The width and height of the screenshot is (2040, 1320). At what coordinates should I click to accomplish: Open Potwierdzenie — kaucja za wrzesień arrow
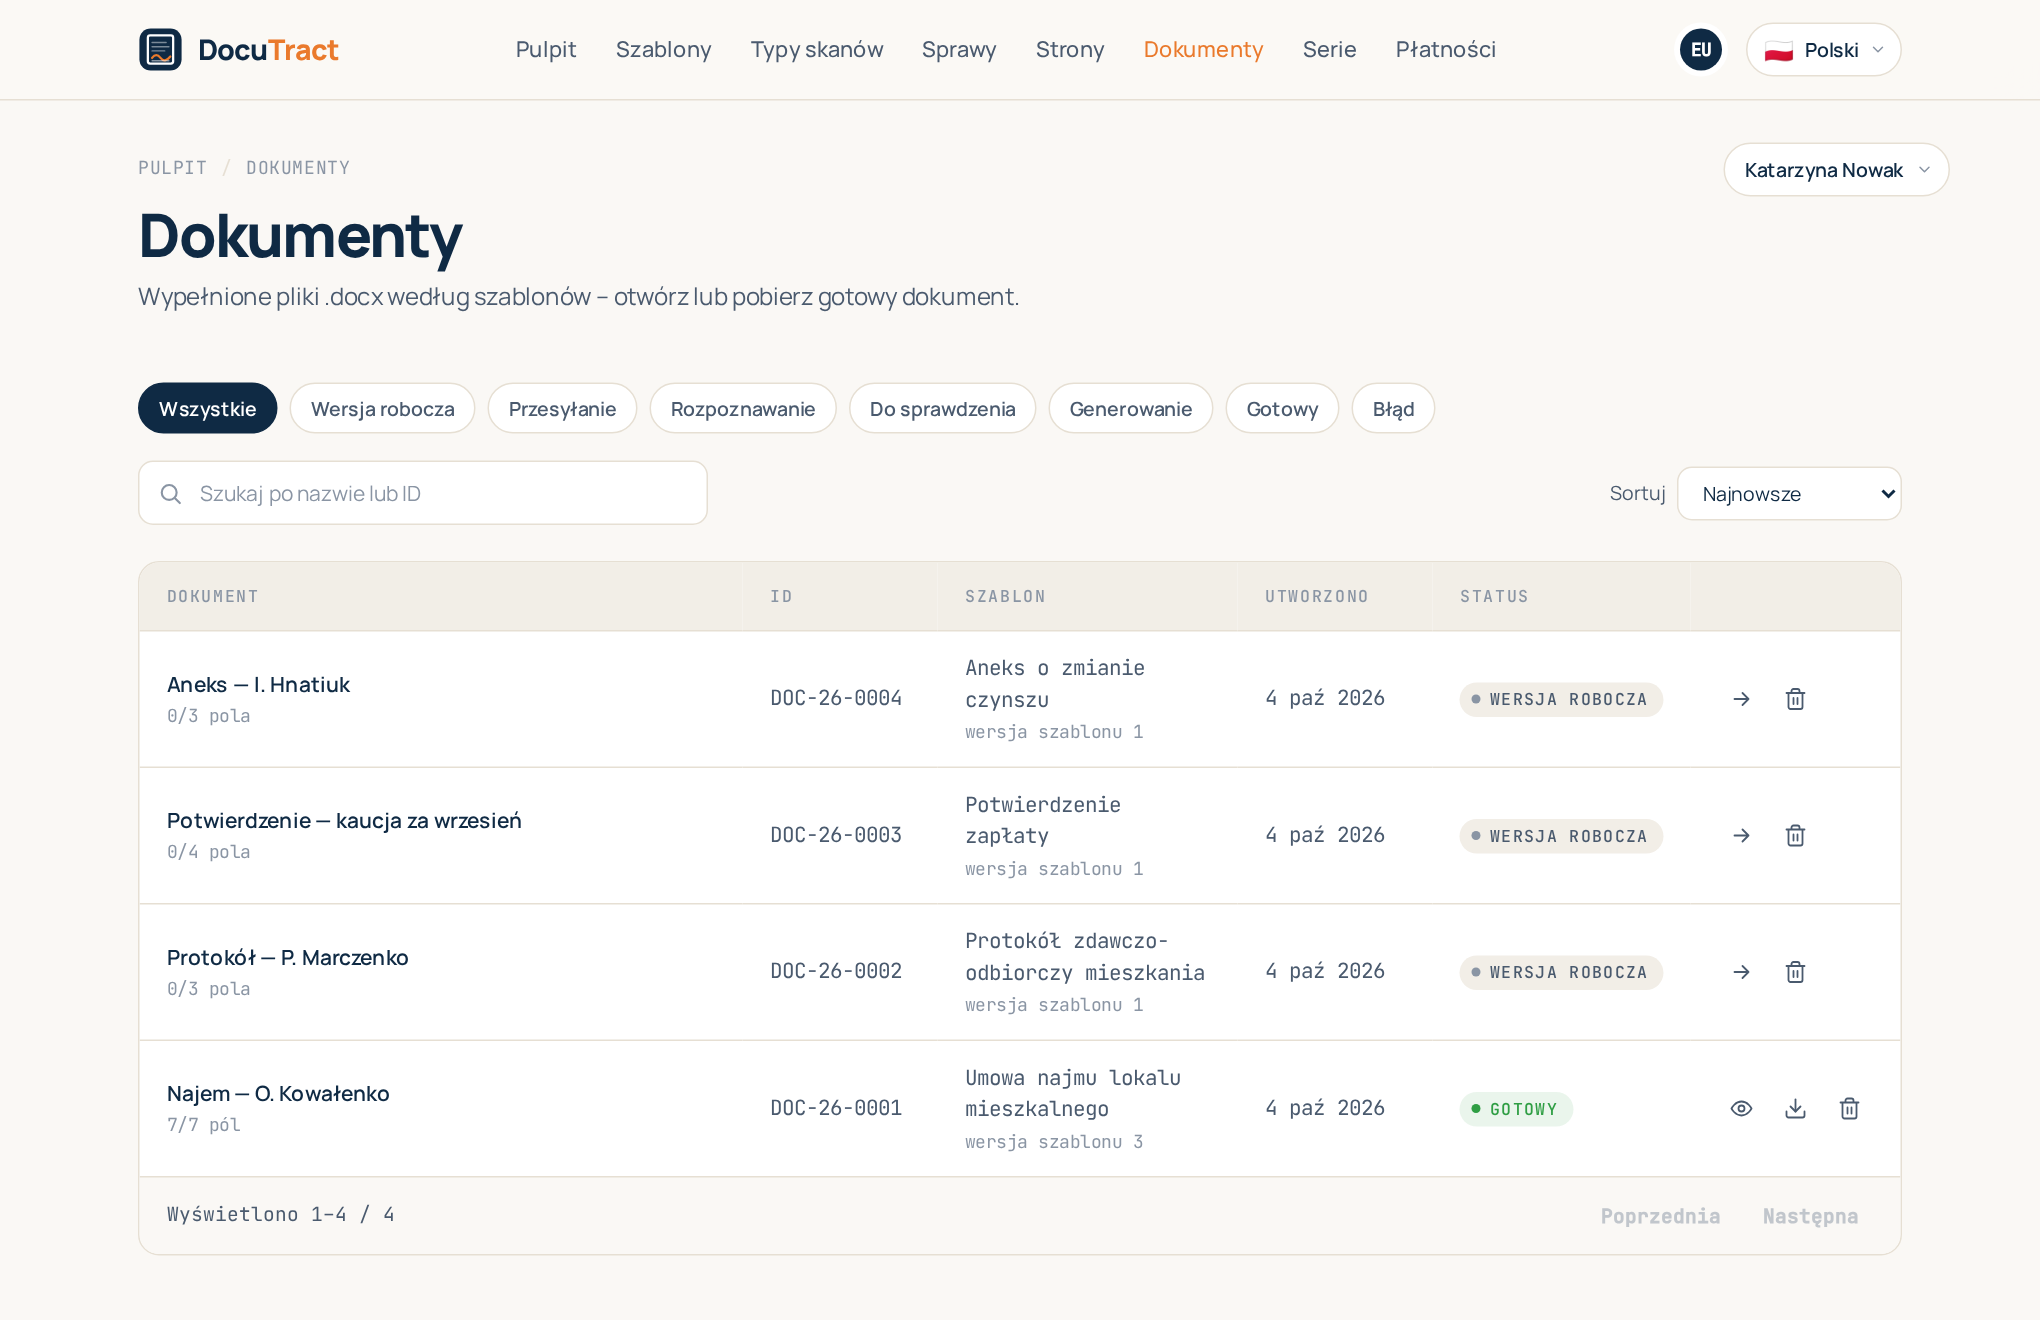[1741, 836]
